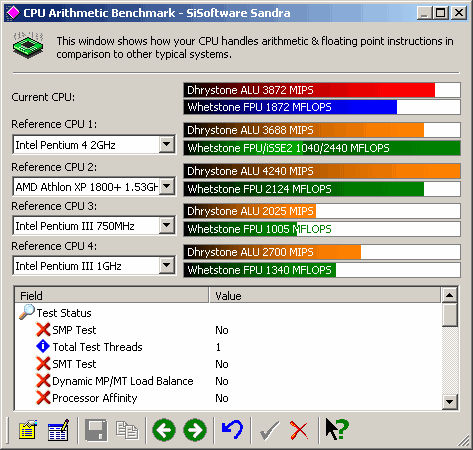Open the Intel Pentium III 1GHz dropdown

click(x=166, y=266)
